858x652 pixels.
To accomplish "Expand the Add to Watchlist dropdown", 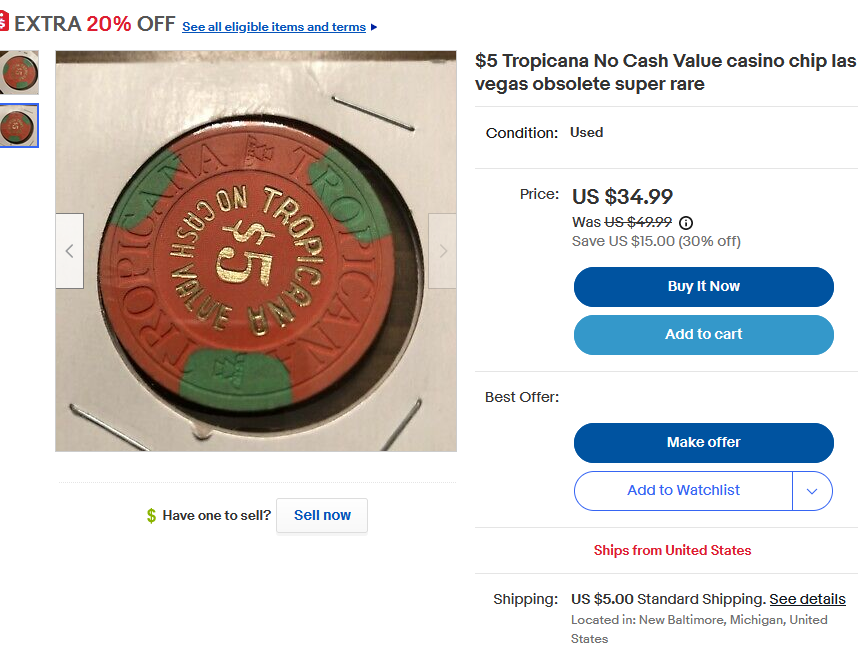I will tap(812, 491).
